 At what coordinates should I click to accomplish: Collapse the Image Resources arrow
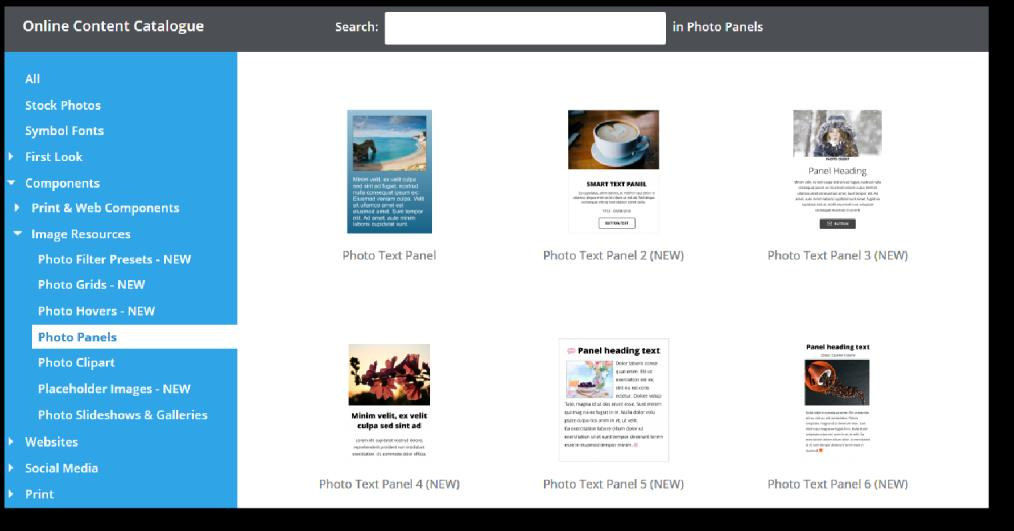17,233
